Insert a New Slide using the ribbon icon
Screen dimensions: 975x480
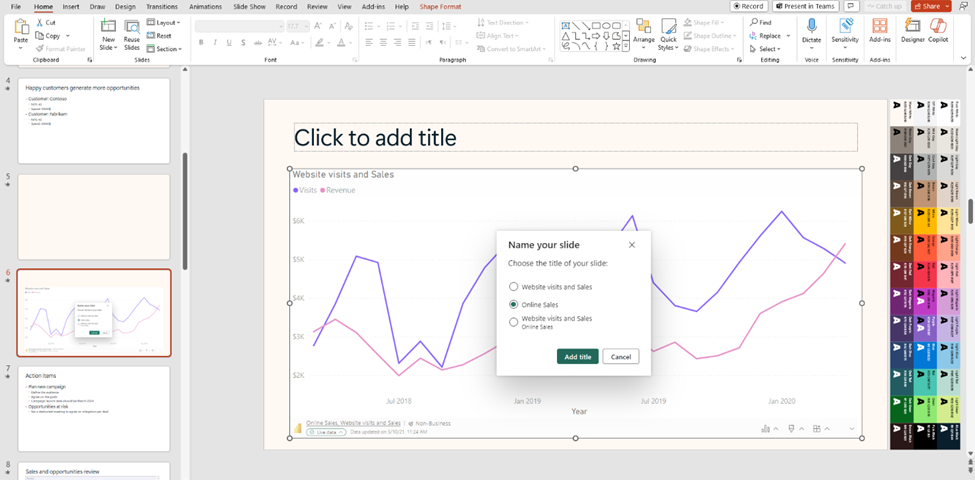coord(108,26)
